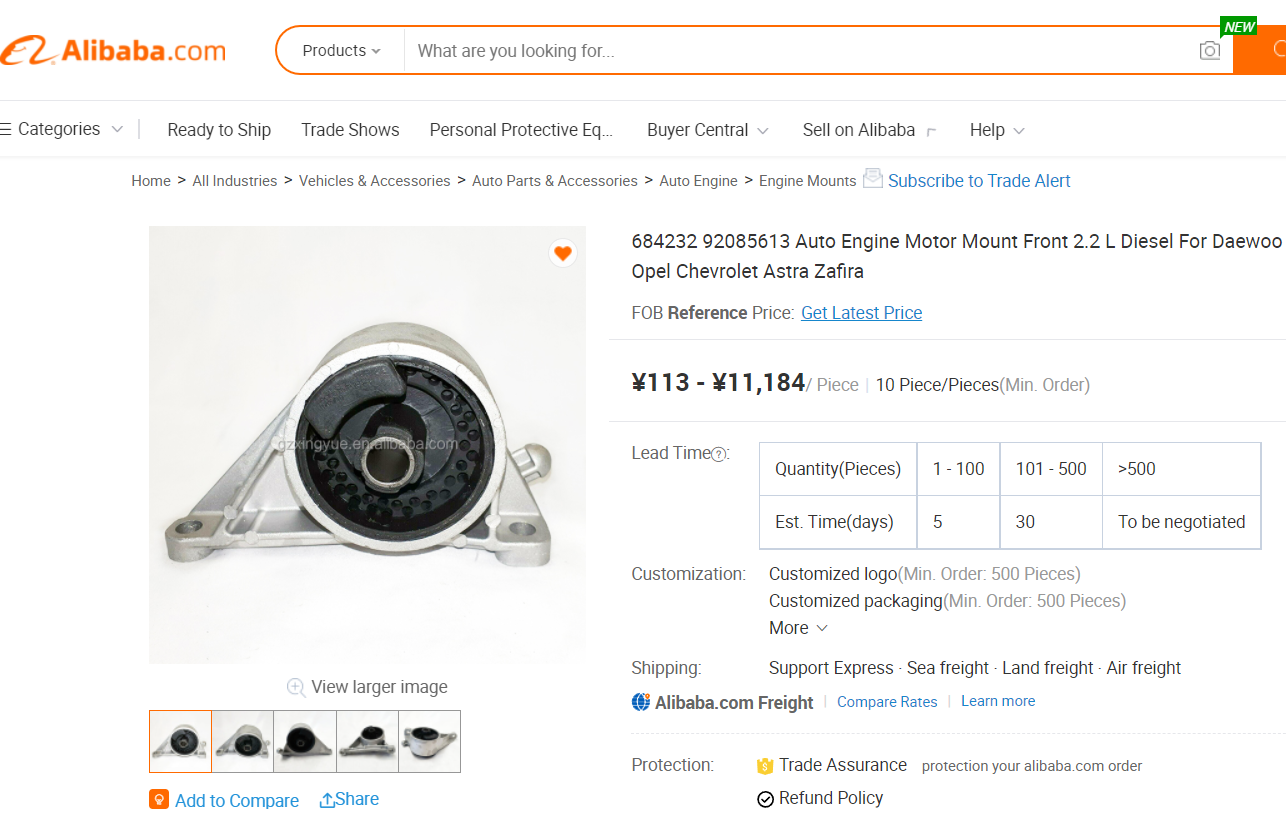The width and height of the screenshot is (1286, 815).
Task: Click the Share arrow icon
Action: [x=327, y=800]
